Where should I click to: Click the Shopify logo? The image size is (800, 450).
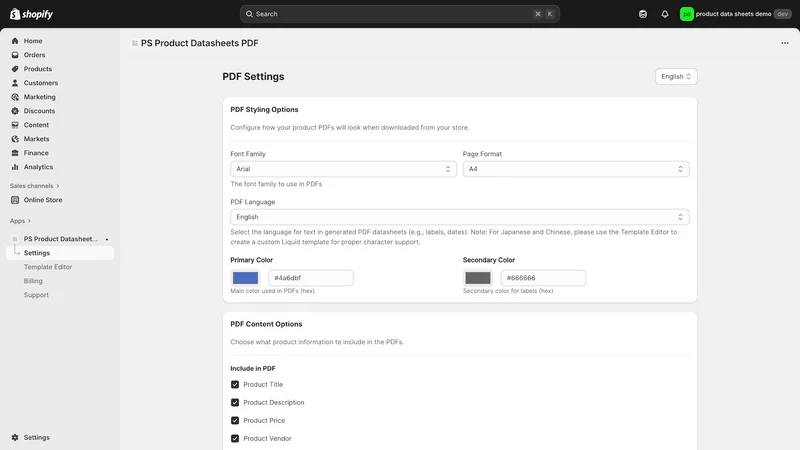pos(31,14)
